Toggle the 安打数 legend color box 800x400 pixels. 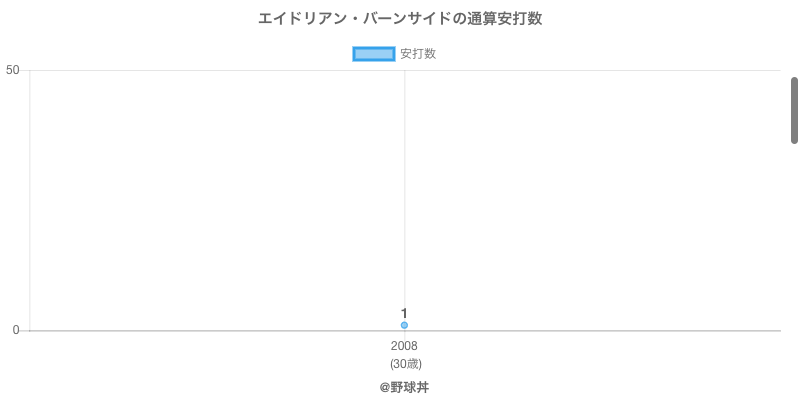coord(375,54)
